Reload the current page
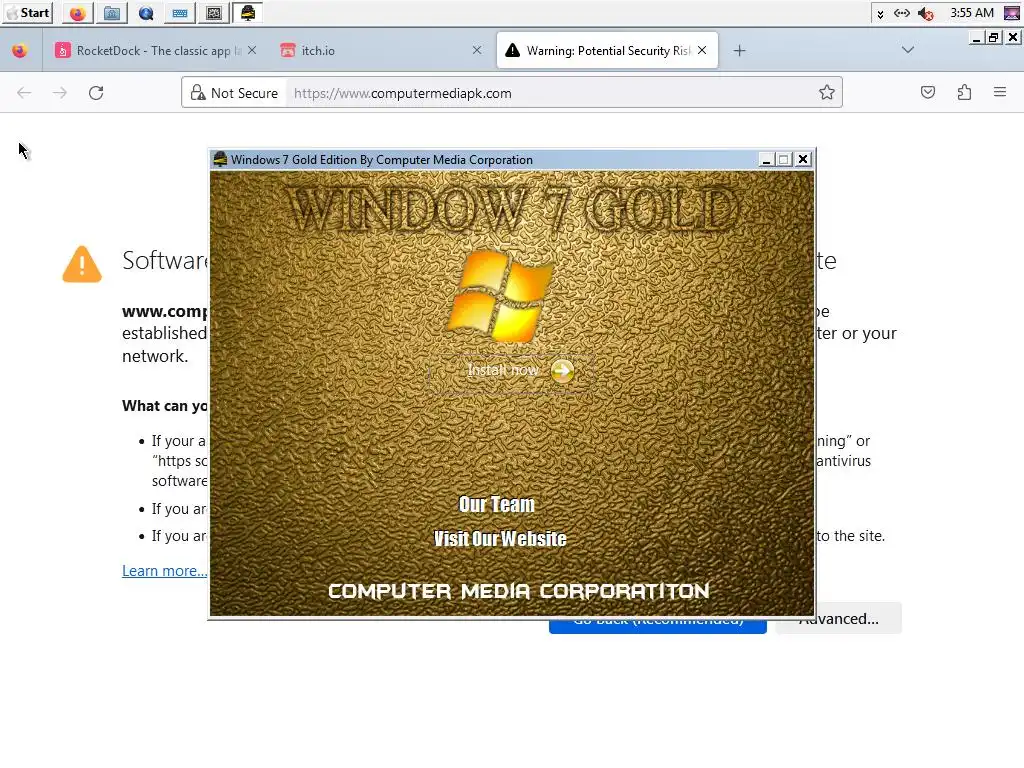 tap(96, 93)
